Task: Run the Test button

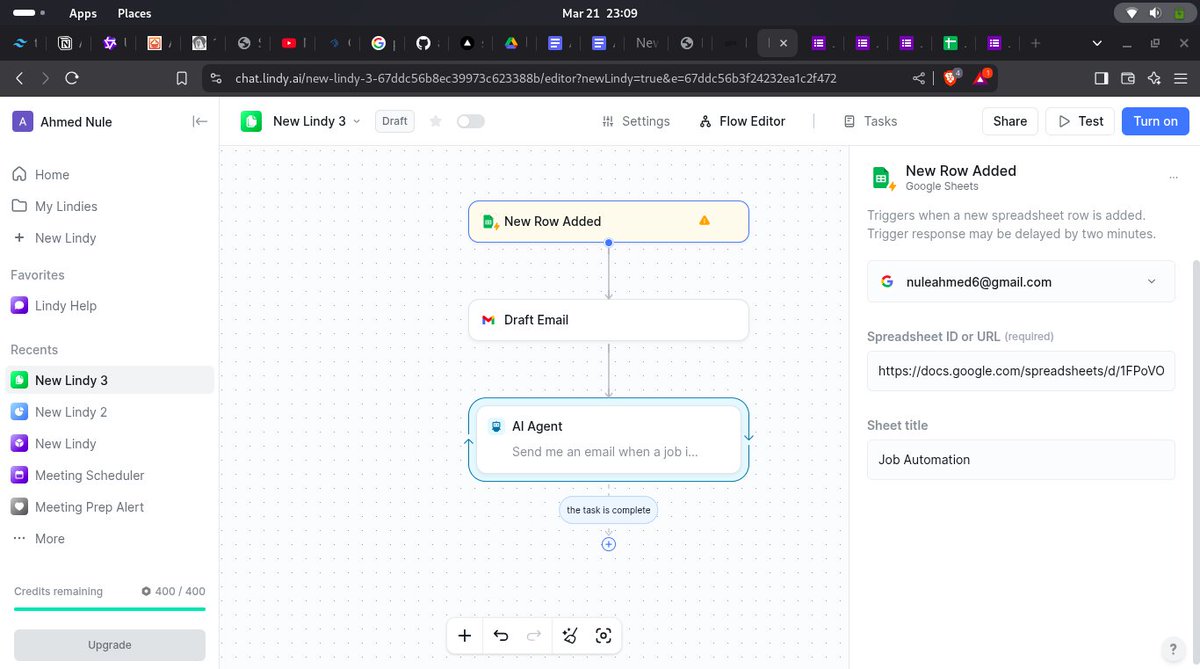Action: point(1080,121)
